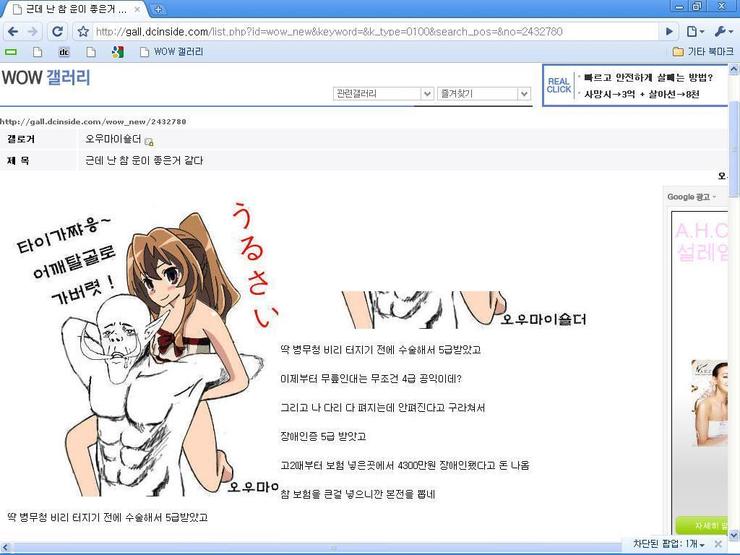The height and width of the screenshot is (555, 740).
Task: Click the Go arrow beside address bar
Action: (669, 32)
